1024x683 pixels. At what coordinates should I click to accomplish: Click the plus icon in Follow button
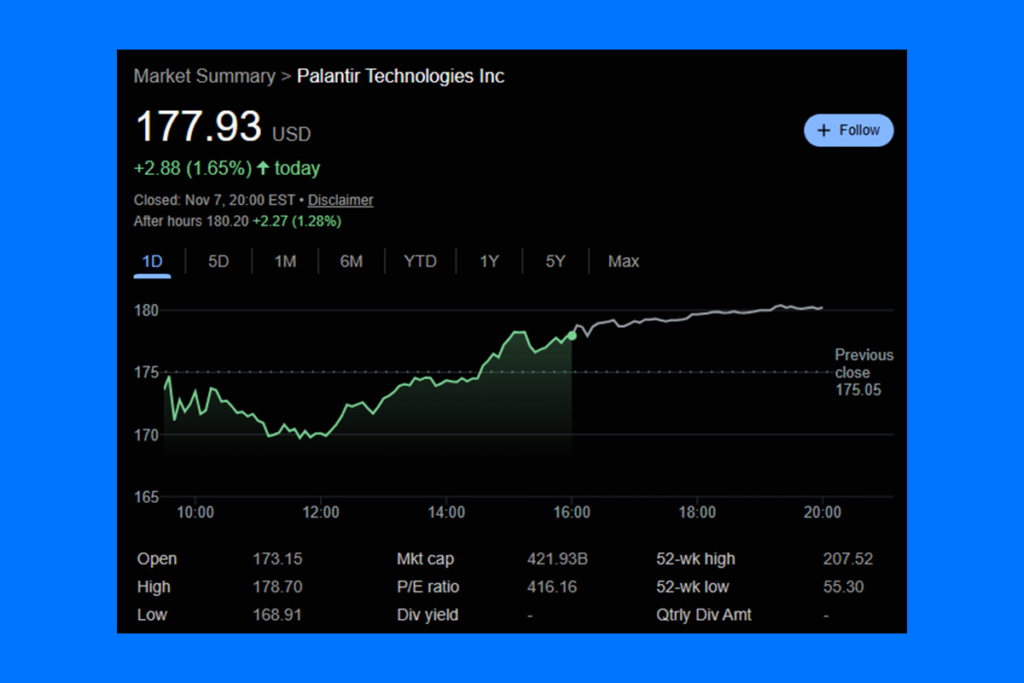coord(824,130)
